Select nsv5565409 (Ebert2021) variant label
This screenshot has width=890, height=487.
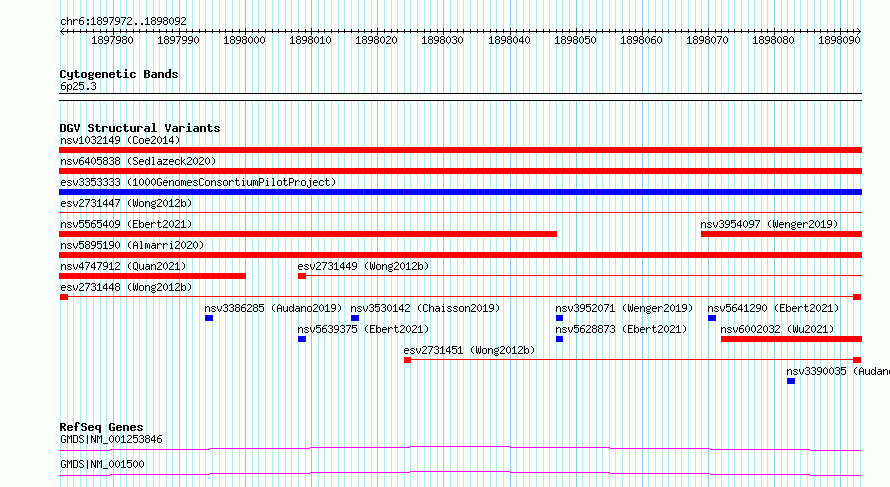[126, 224]
